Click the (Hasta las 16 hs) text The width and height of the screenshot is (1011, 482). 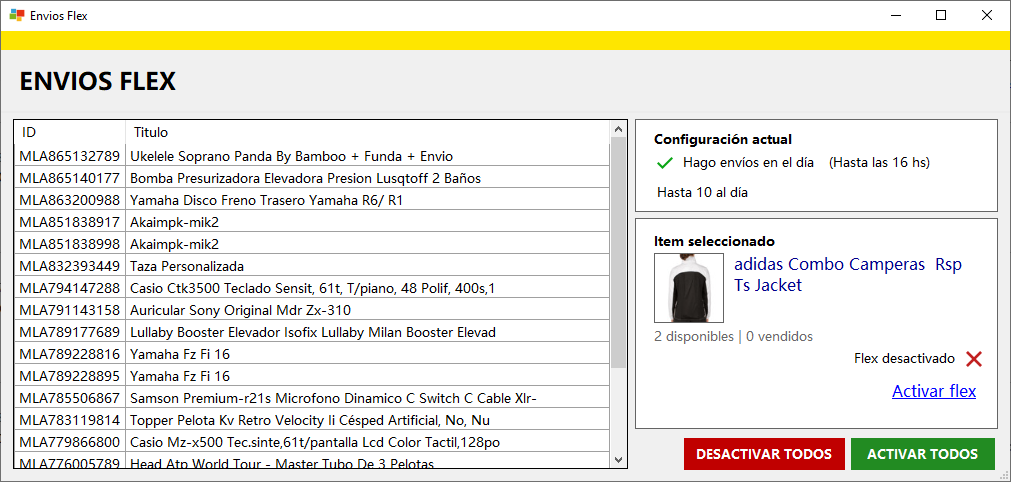point(879,162)
